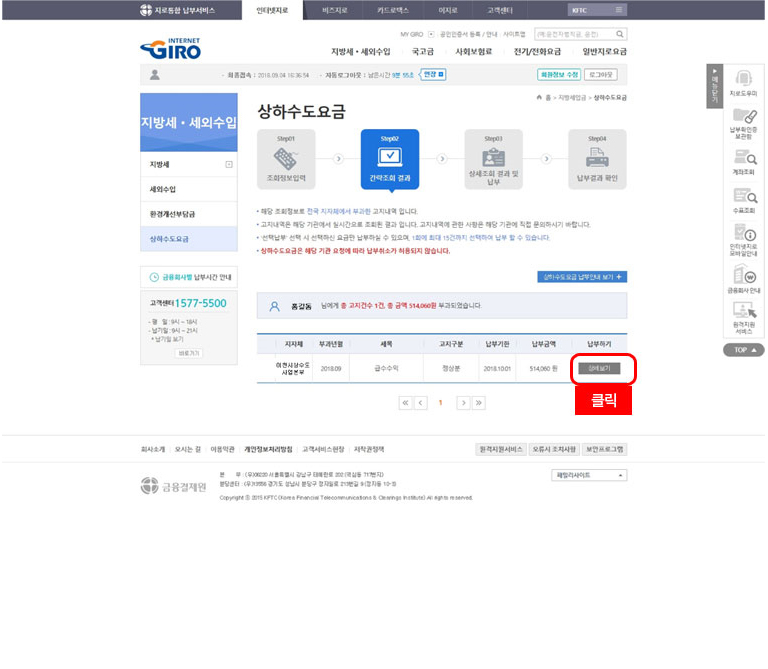Open the 수표조회 sidebar icon
The height and width of the screenshot is (669, 768).
(x=744, y=201)
